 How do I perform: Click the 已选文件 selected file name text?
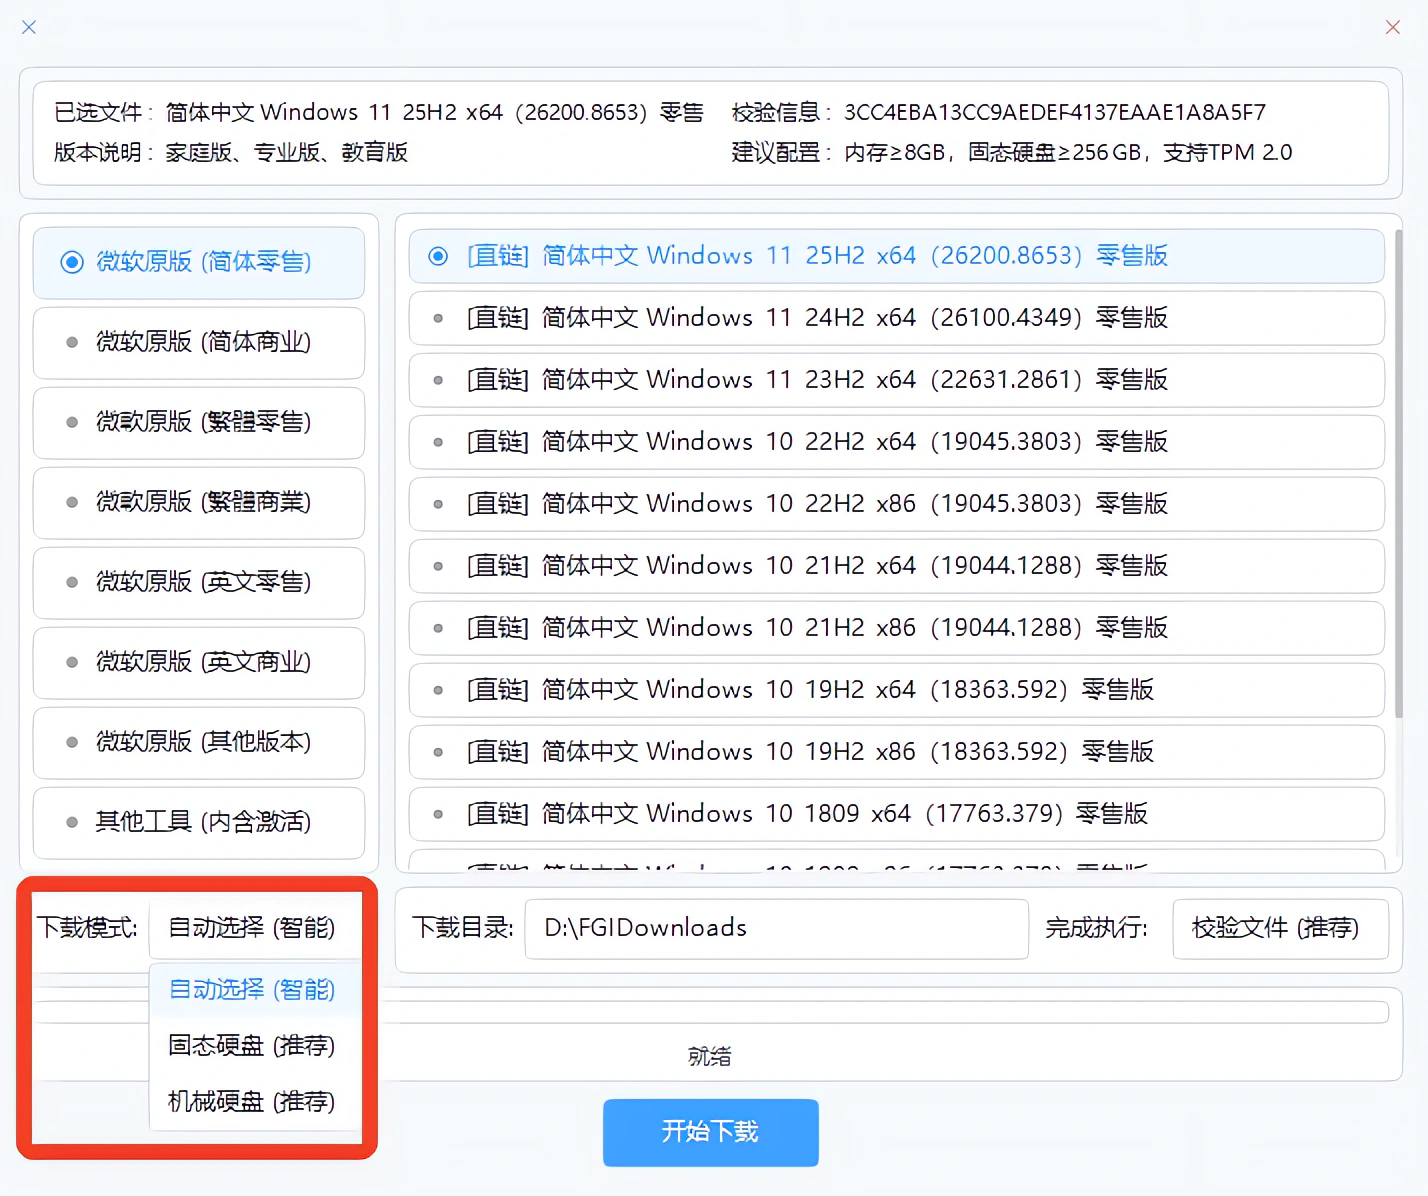click(x=435, y=112)
